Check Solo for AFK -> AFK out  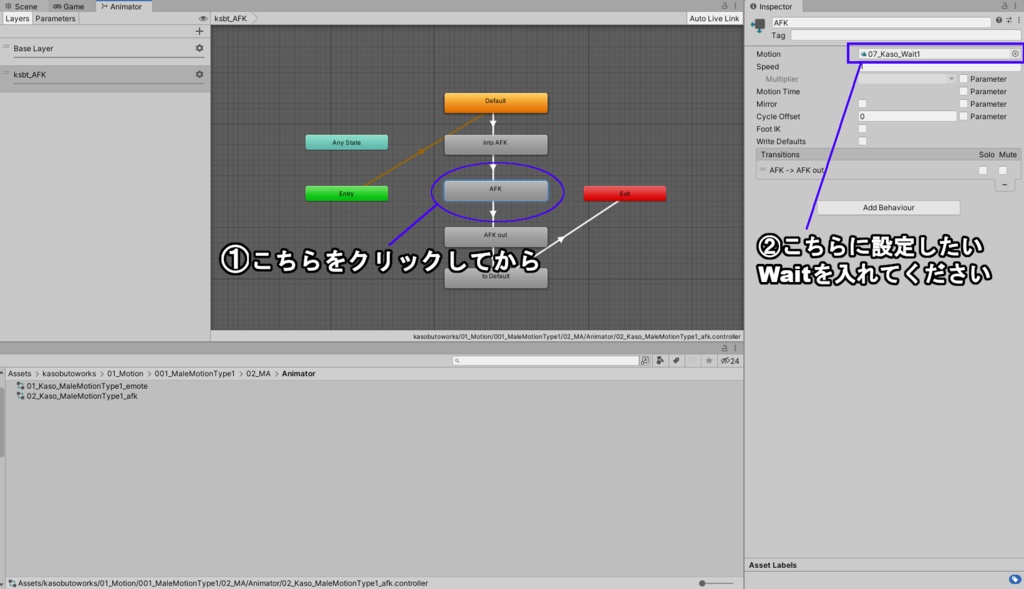[983, 170]
